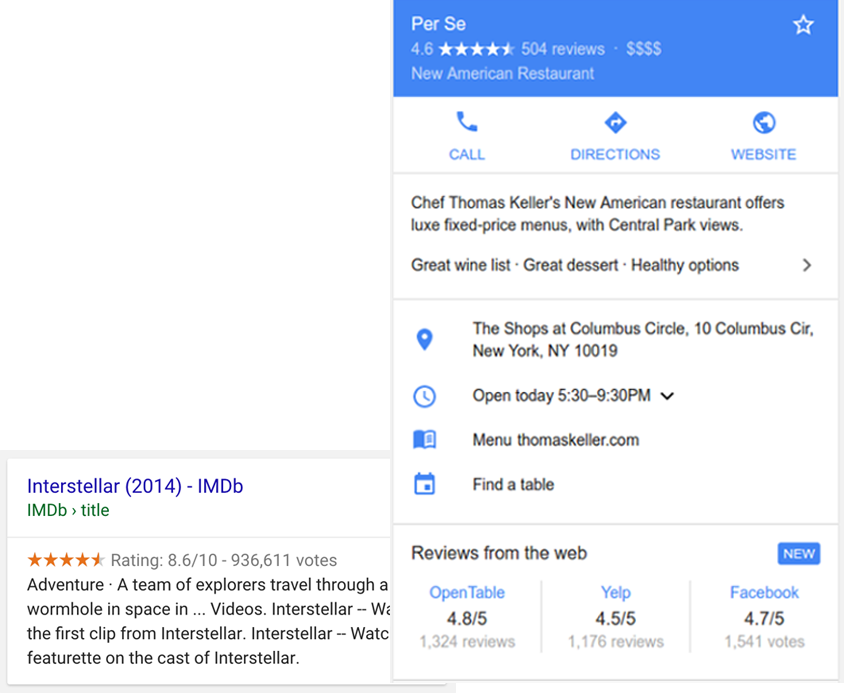This screenshot has height=693, width=844.
Task: Click the calendar reservation icon
Action: coord(424,484)
